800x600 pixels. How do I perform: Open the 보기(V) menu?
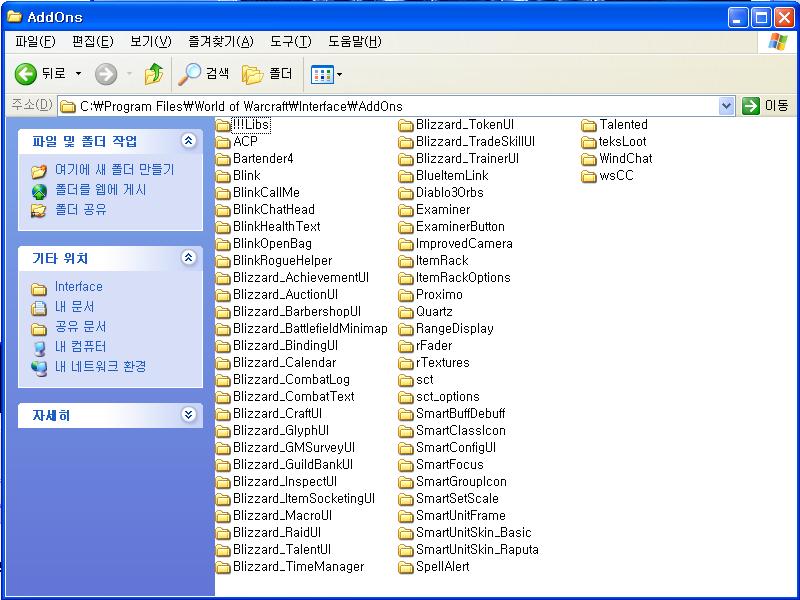(x=151, y=41)
